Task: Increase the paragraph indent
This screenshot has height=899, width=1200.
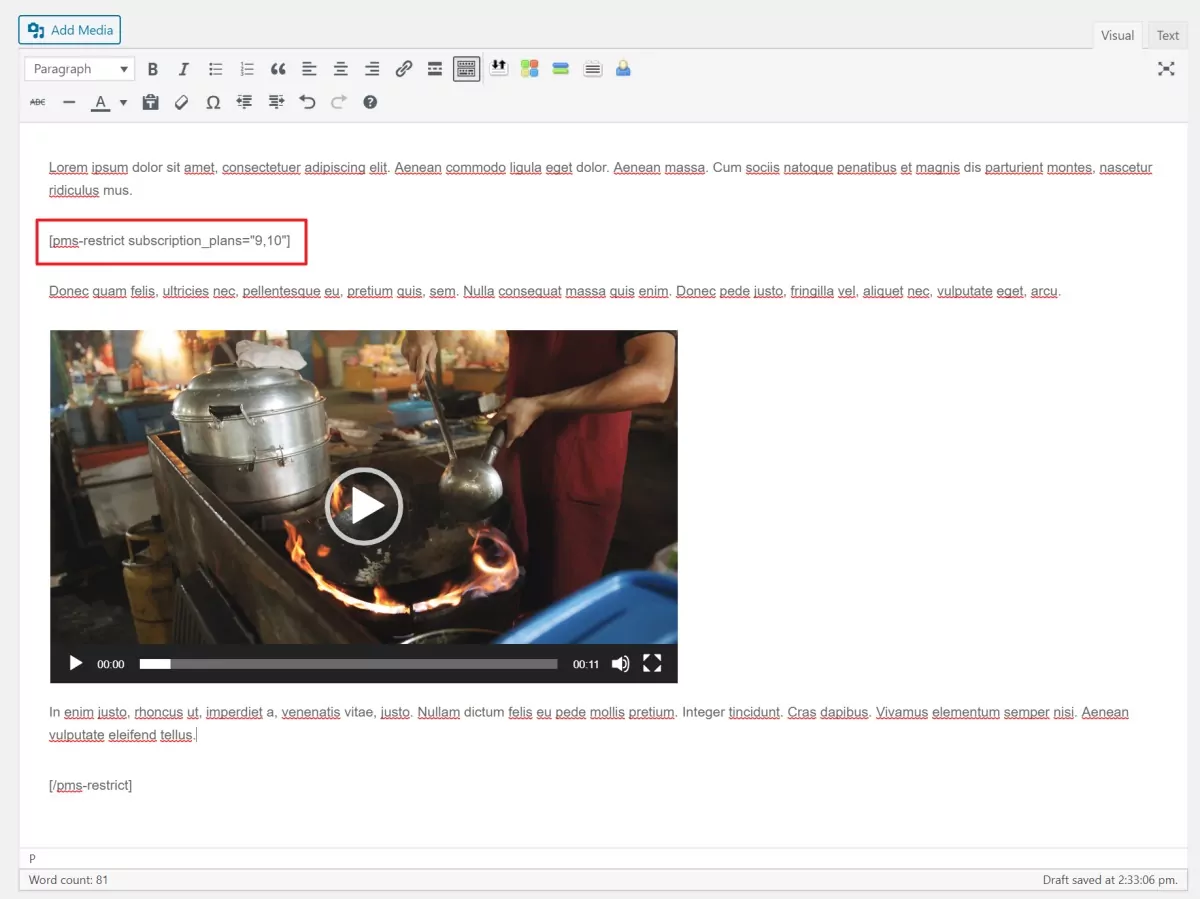Action: point(276,102)
